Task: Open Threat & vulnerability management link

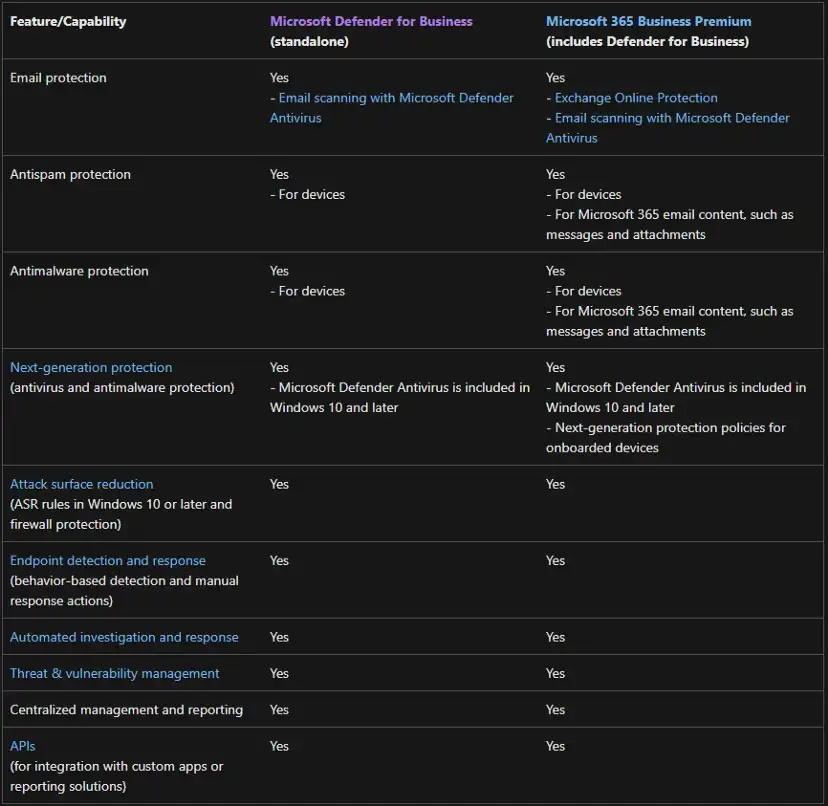Action: (115, 673)
